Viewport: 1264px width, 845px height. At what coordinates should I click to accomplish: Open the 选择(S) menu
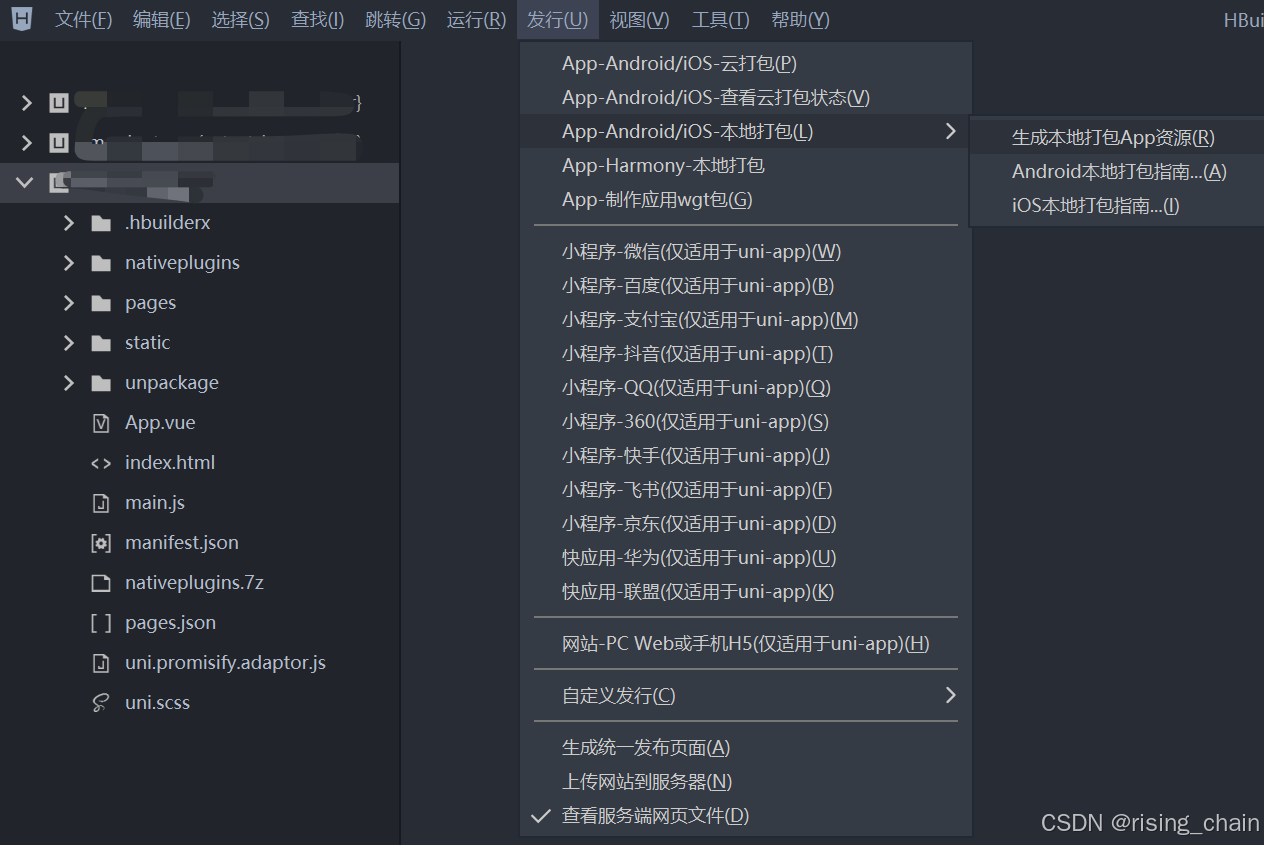[x=240, y=20]
